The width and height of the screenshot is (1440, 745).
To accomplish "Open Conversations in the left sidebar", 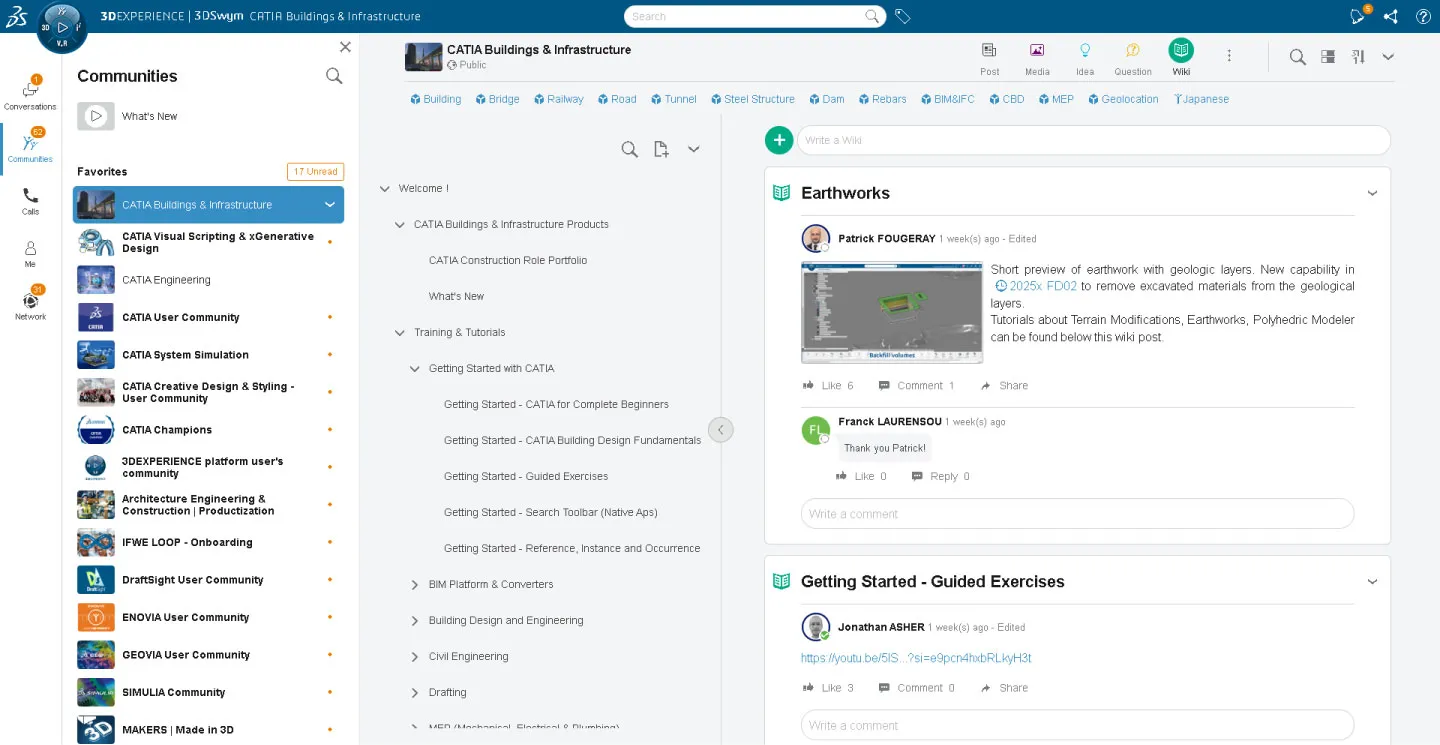I will pos(30,92).
